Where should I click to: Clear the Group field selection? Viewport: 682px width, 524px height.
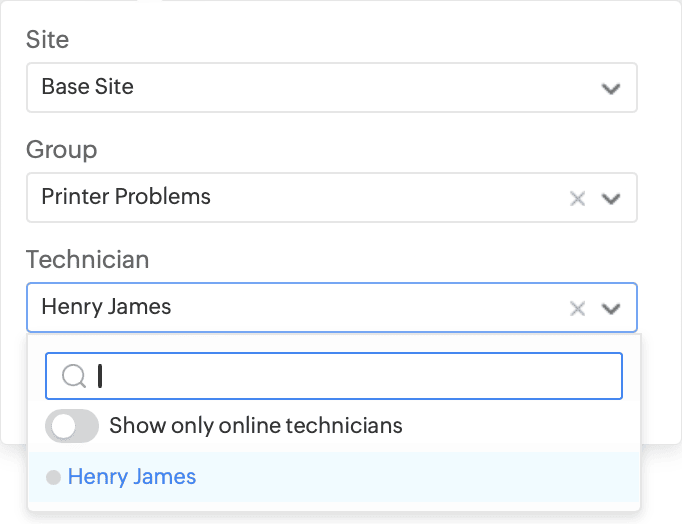(x=577, y=198)
